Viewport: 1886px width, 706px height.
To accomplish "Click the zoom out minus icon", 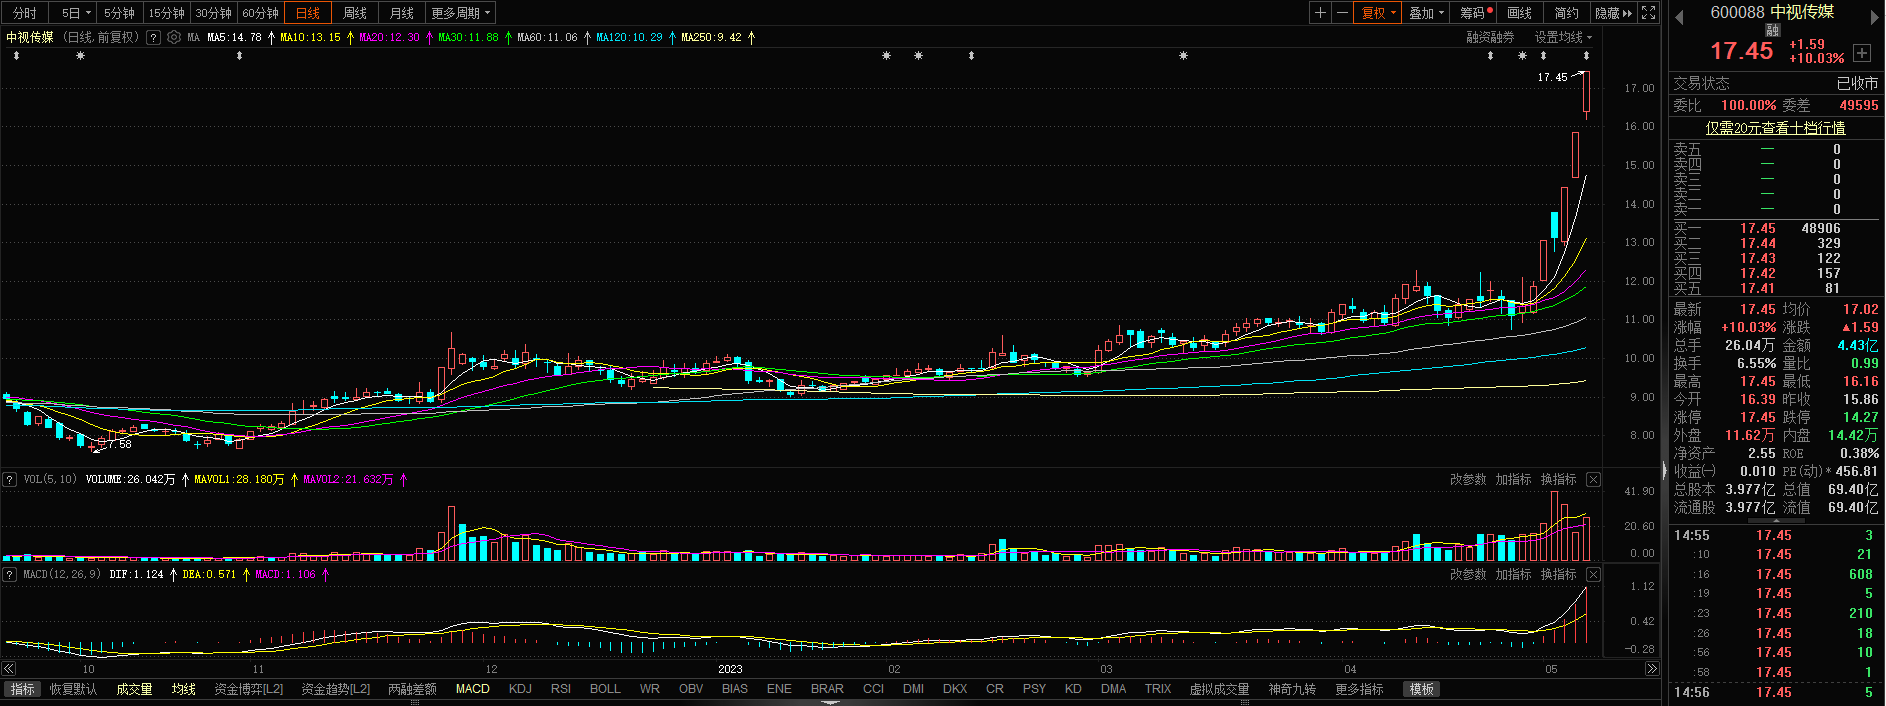I will [1342, 13].
